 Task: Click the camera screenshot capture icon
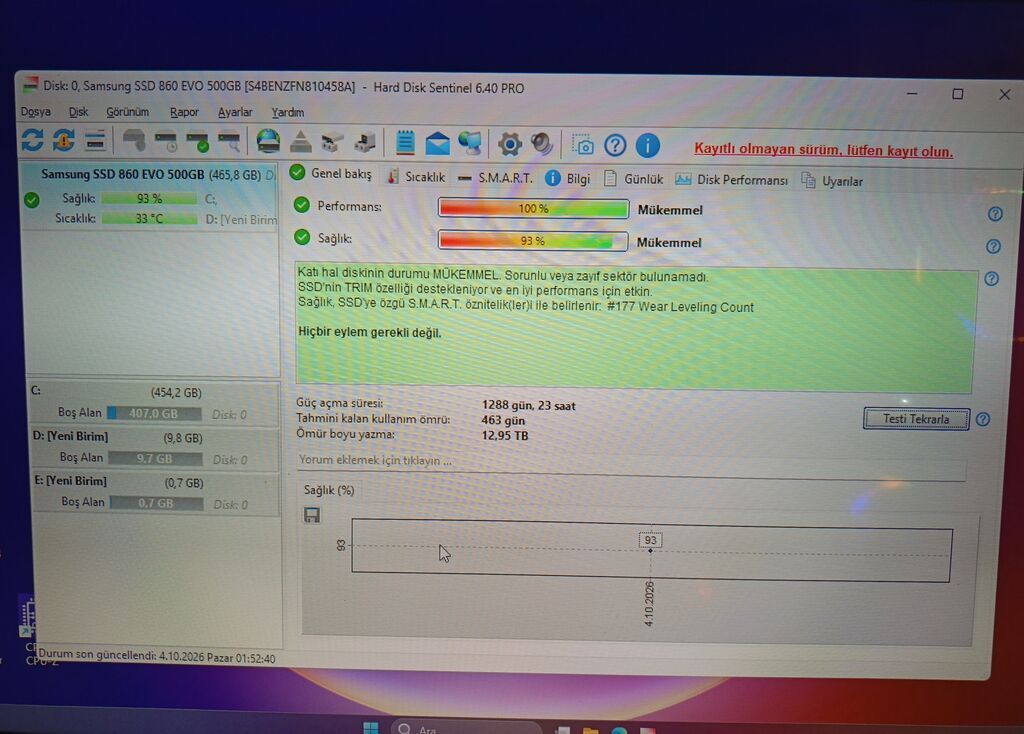[x=582, y=144]
